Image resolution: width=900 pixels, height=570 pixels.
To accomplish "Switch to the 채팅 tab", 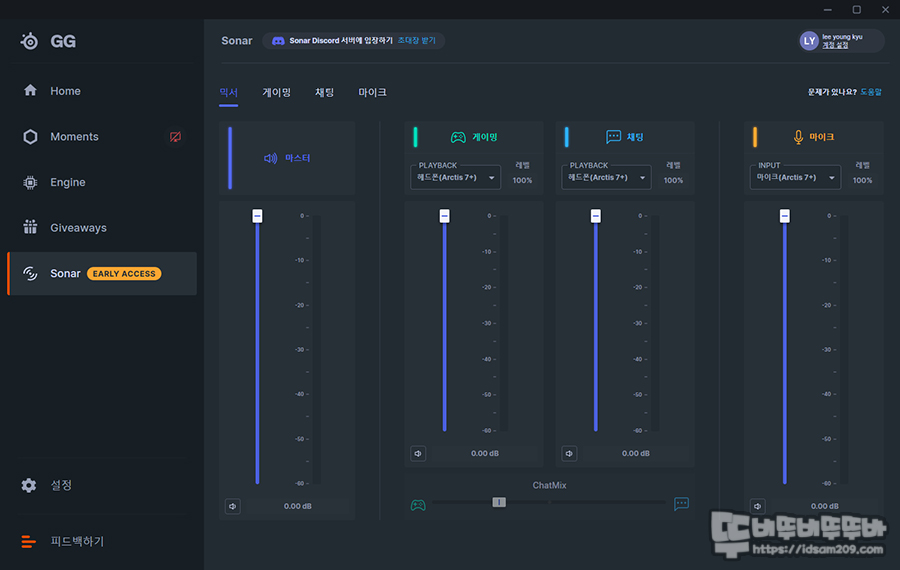I will click(324, 92).
